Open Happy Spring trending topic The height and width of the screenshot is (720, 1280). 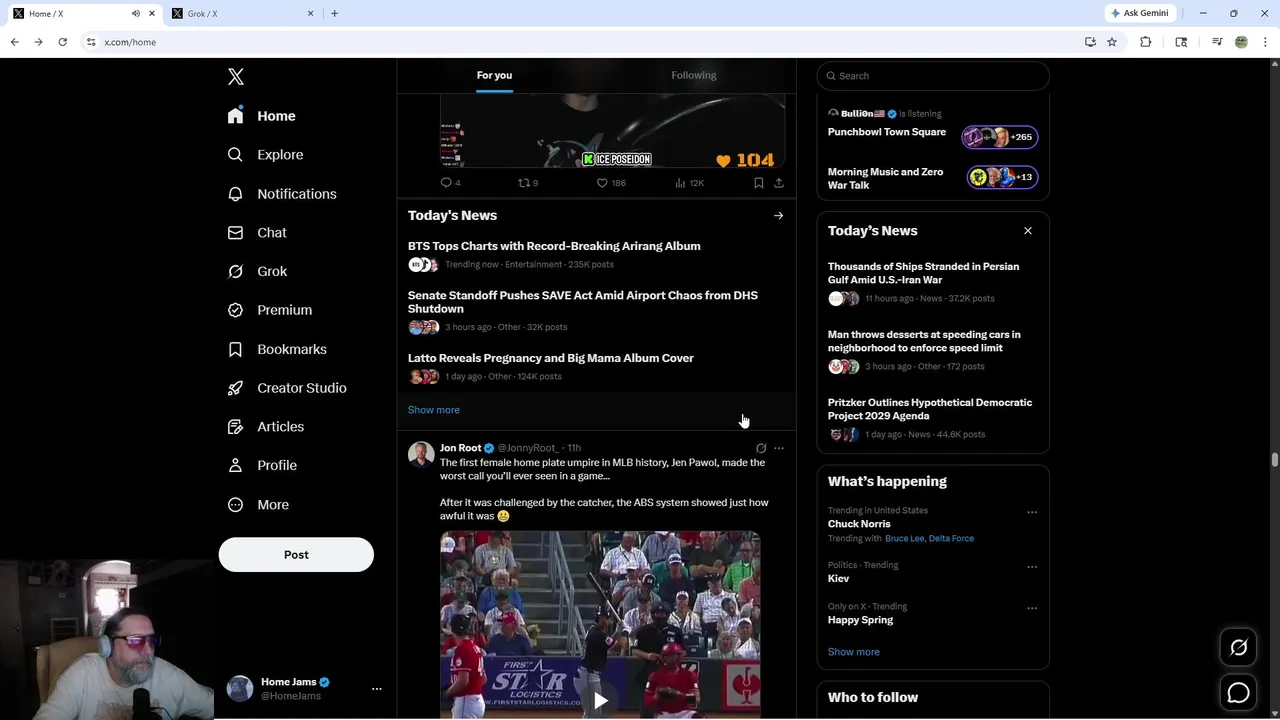[860, 620]
